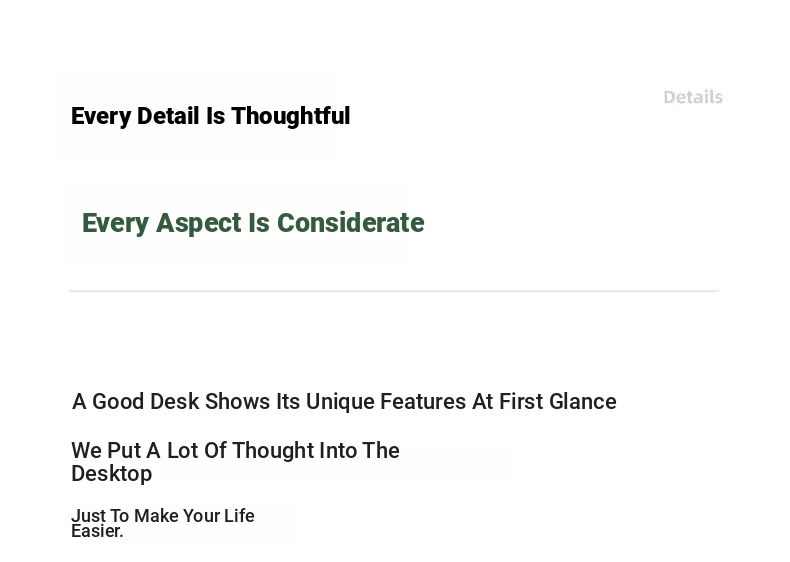The width and height of the screenshot is (790, 562).
Task: Click the word Features in the desk sentence
Action: click(x=423, y=402)
